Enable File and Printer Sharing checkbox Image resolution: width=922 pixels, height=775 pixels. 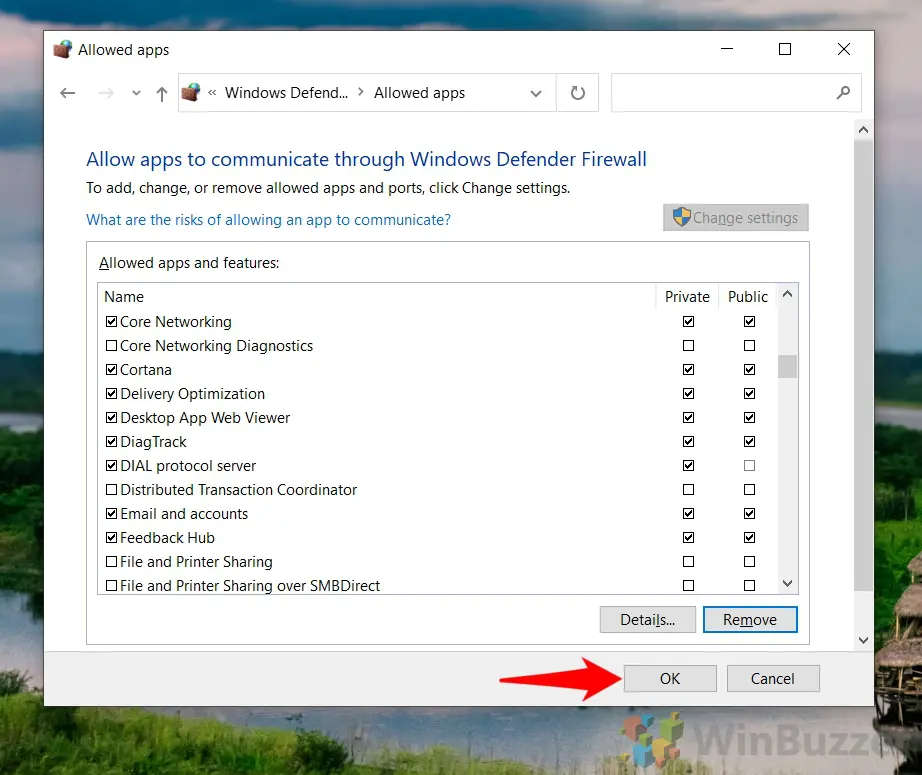(111, 562)
